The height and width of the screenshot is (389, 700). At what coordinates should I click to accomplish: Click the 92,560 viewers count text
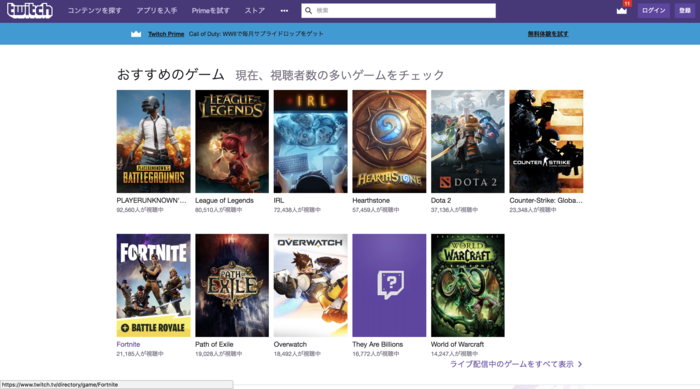pyautogui.click(x=140, y=210)
